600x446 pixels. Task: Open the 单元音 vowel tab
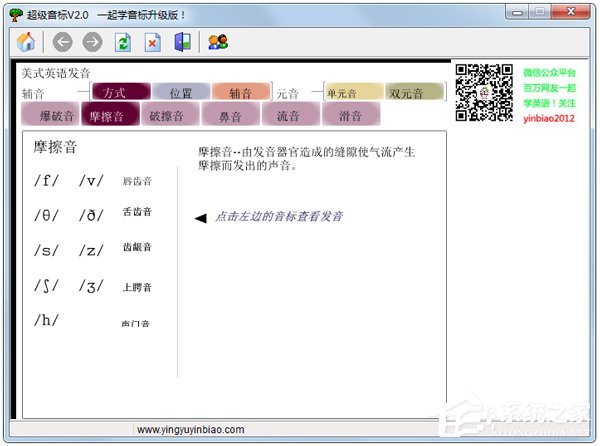point(354,92)
